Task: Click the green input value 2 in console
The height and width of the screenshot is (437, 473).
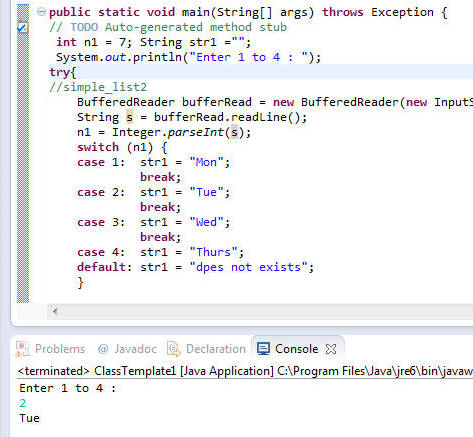Action: (23, 403)
